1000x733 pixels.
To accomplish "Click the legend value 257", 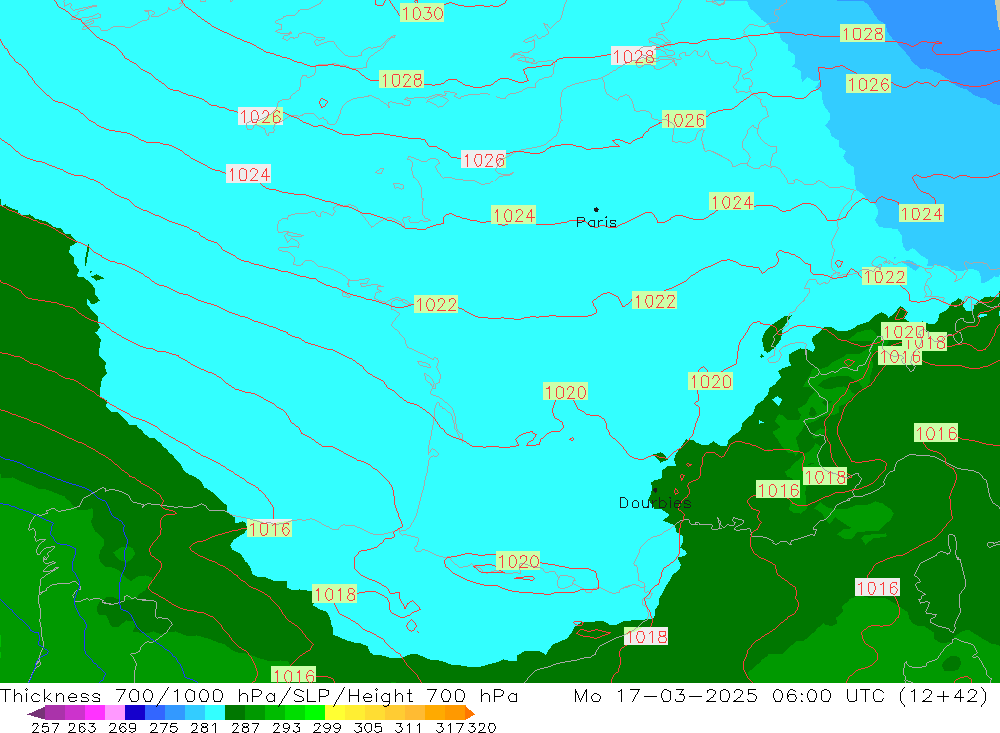I will 45,727.
